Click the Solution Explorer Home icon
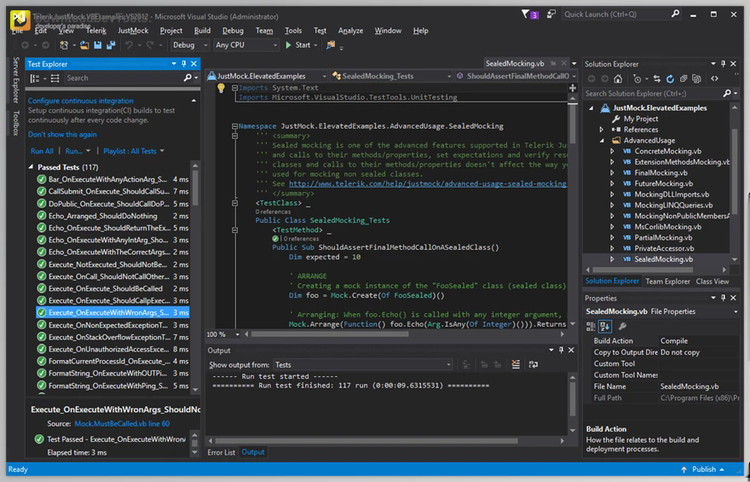750x482 pixels. tap(618, 78)
